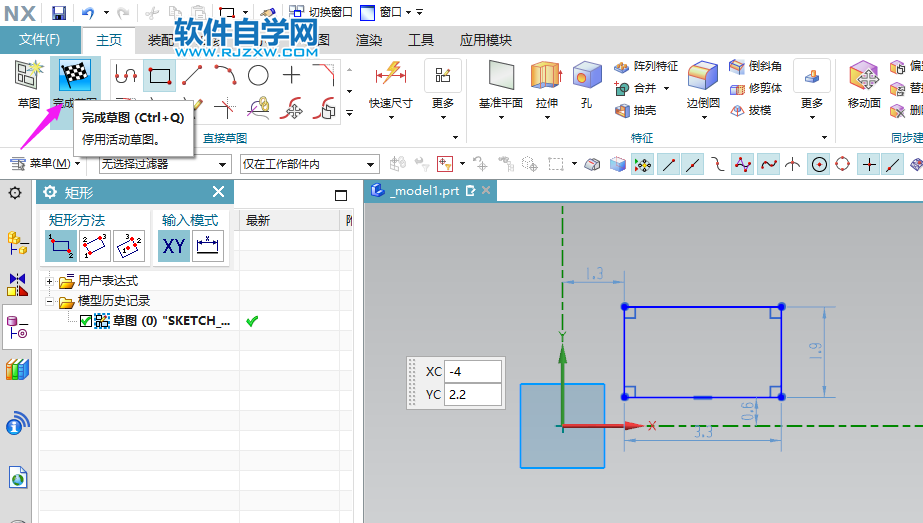Screen dimensions: 923x523
Task: Switch input mode to XY coordinates
Action: pos(174,245)
